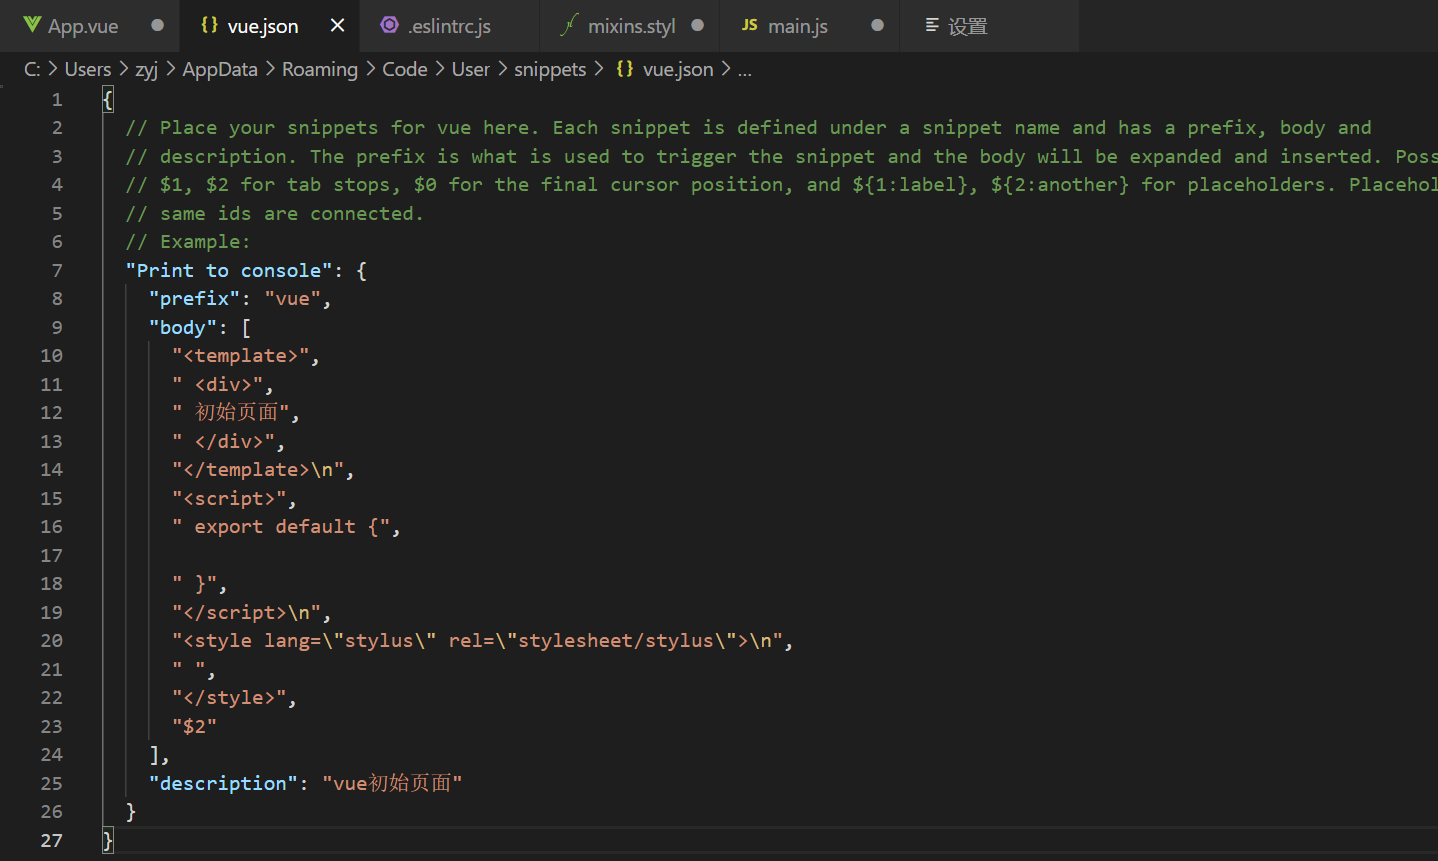Screen dimensions: 1438x861
Task: Switch to the vue.json tab
Action: (270, 26)
